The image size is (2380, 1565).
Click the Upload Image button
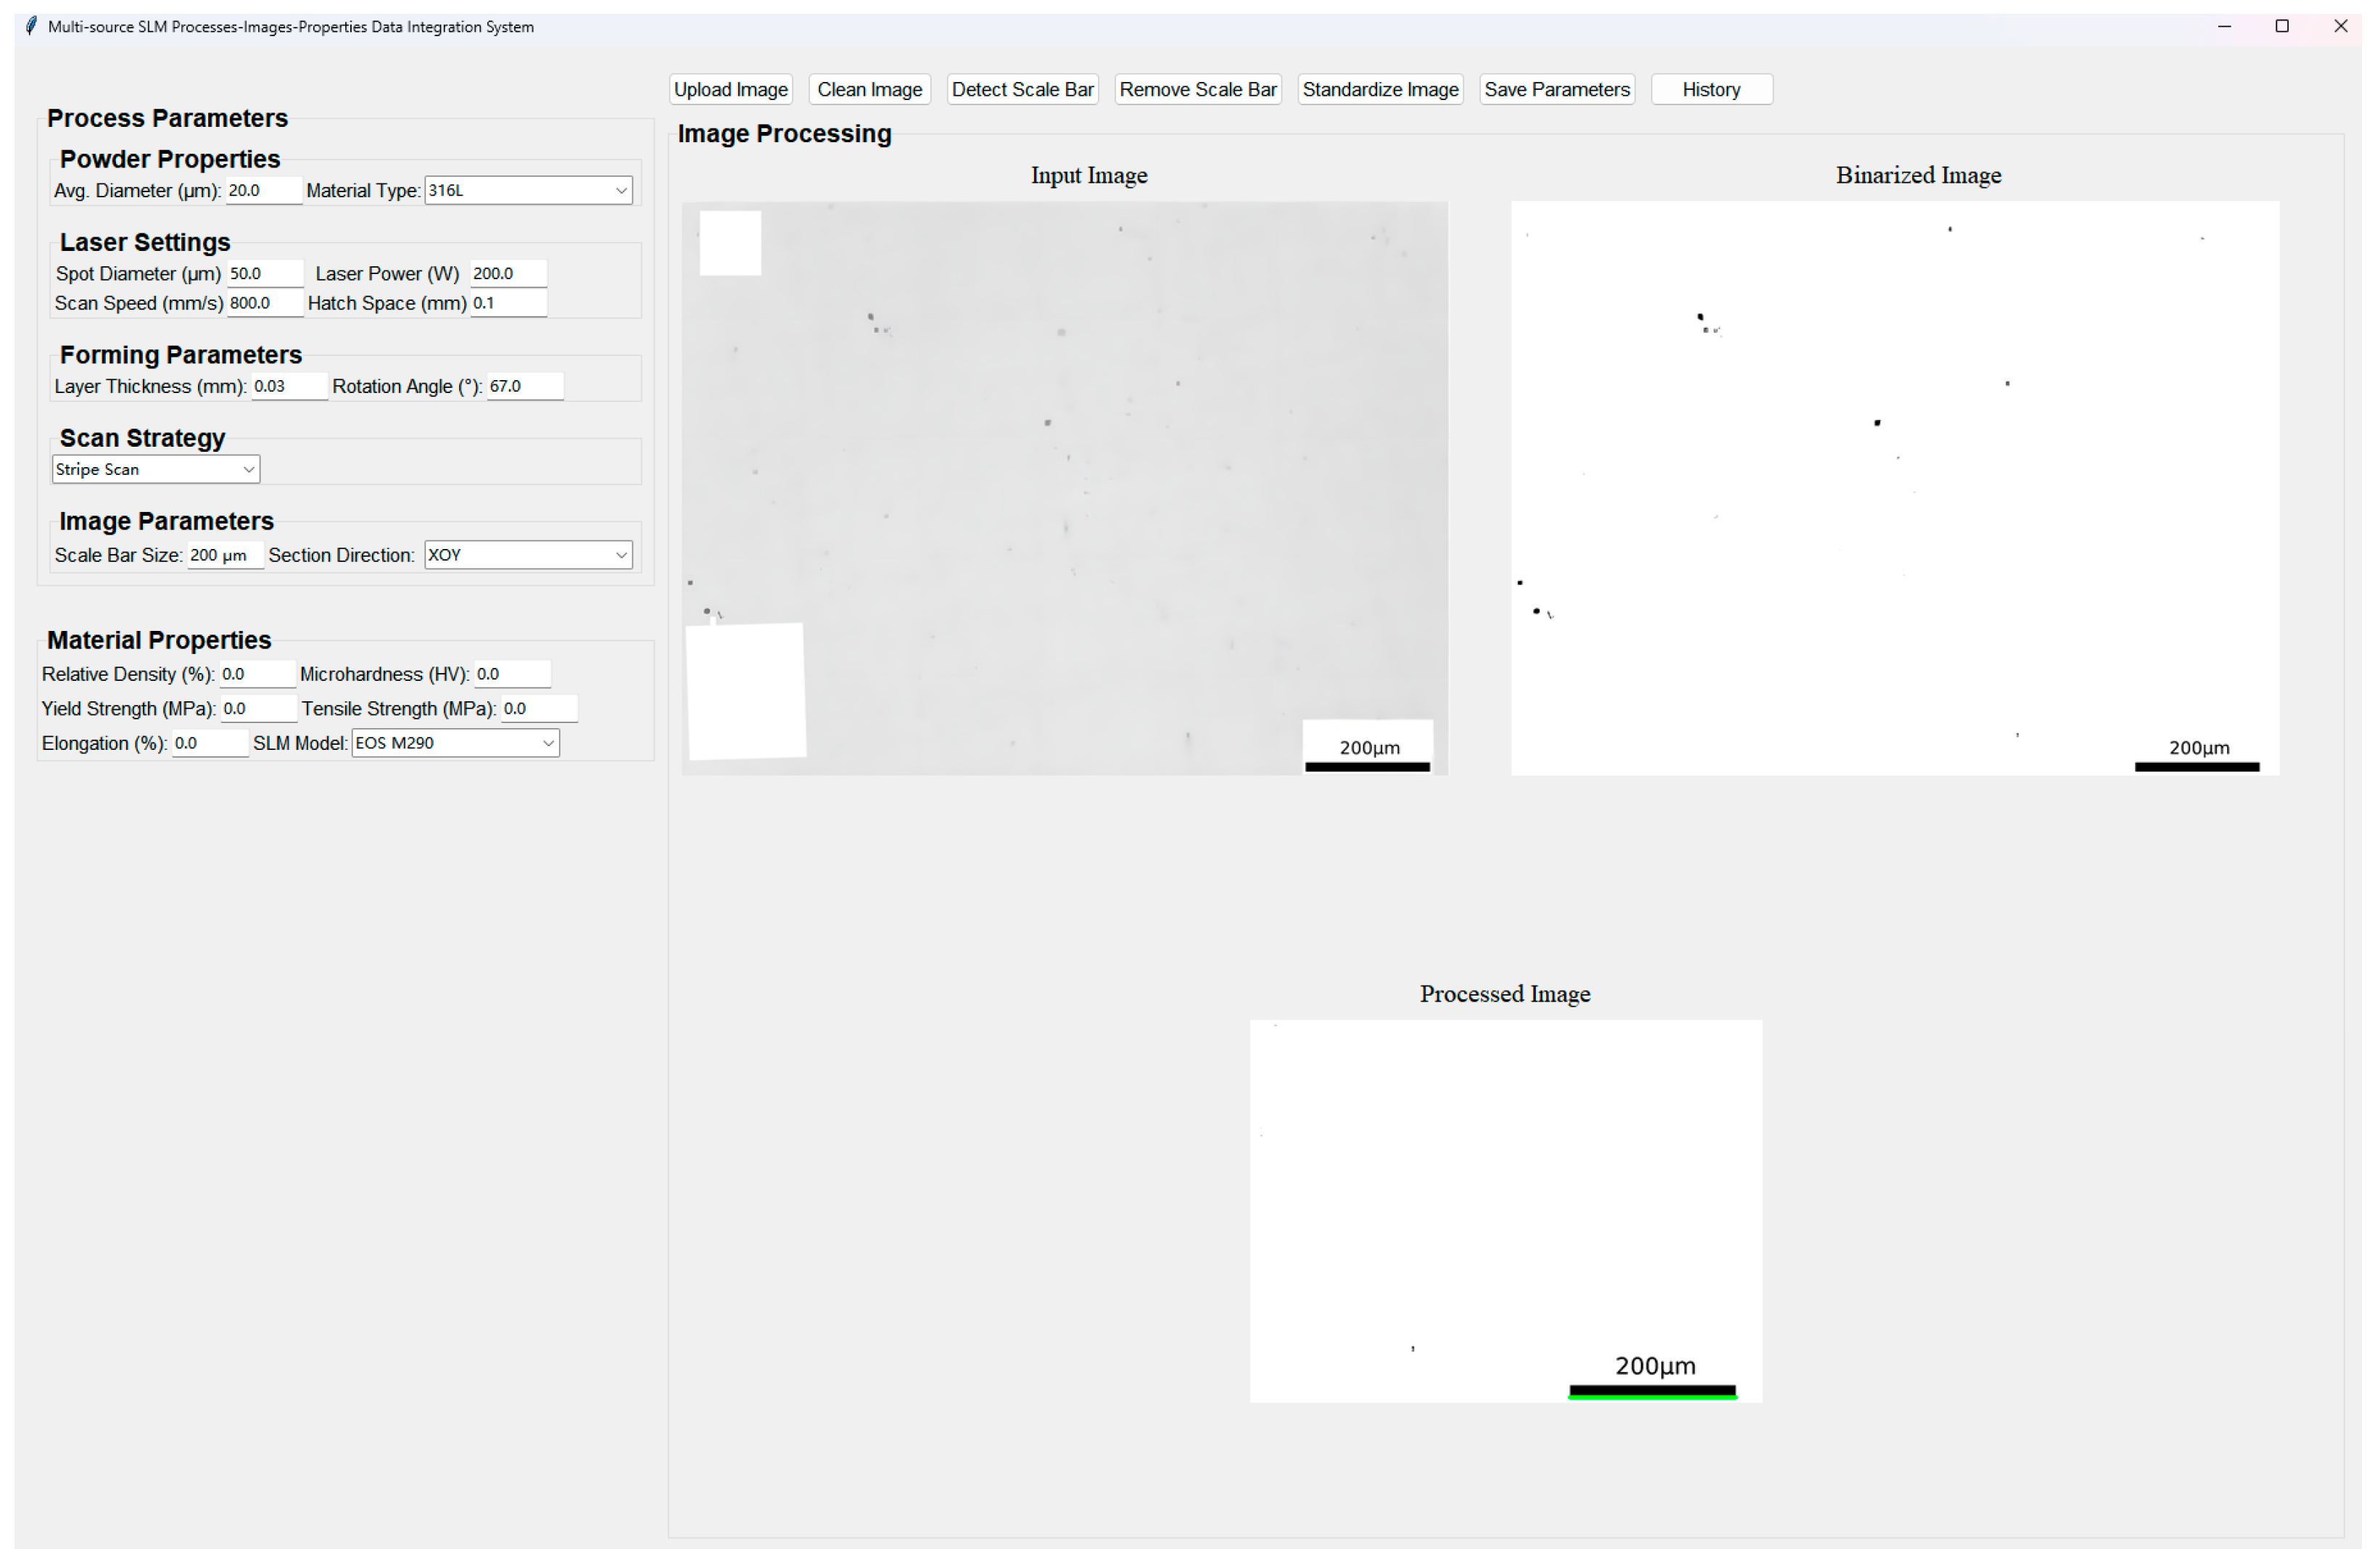(x=730, y=90)
